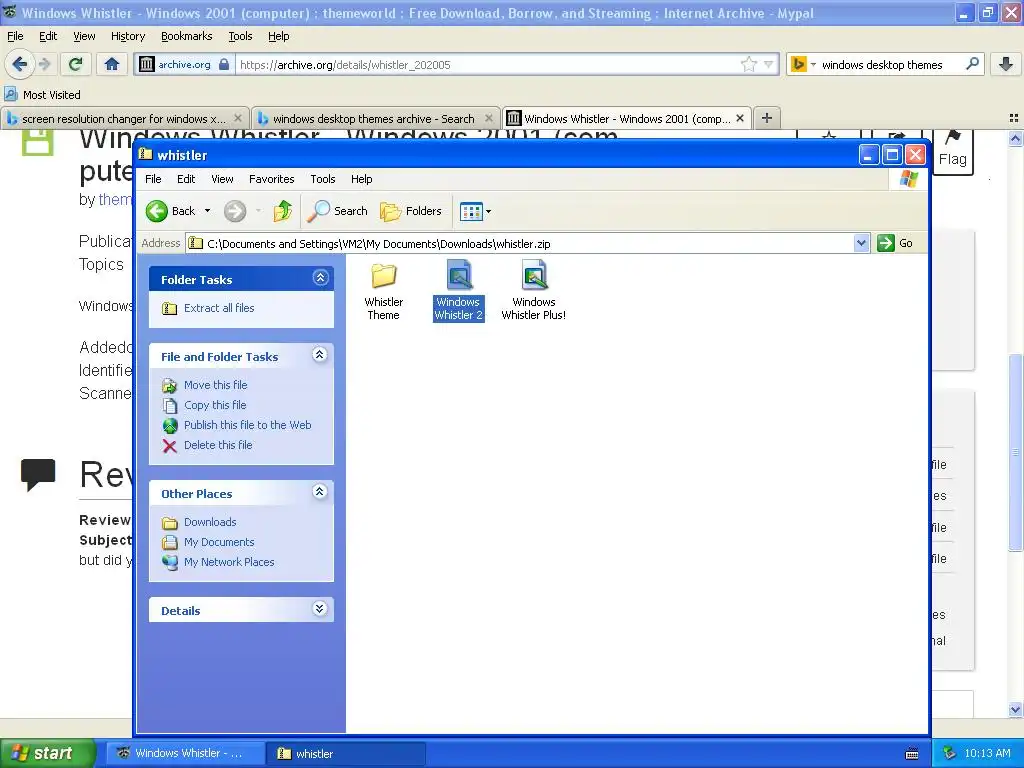
Task: Open the Explorer Tools menu
Action: tap(323, 179)
